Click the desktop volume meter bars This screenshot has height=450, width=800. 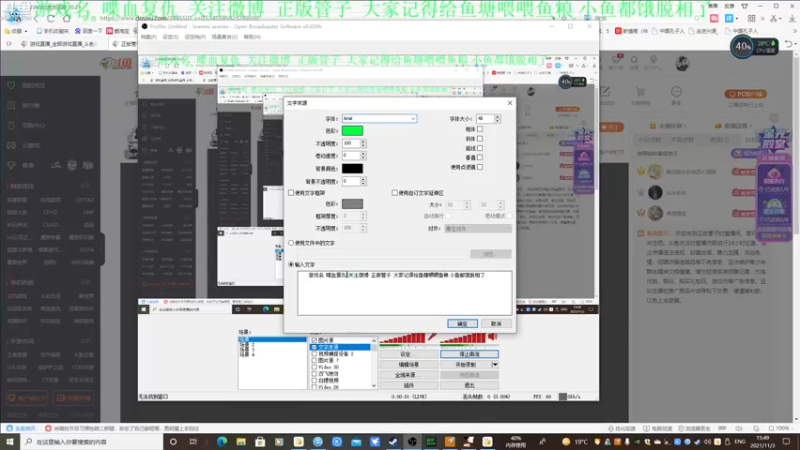coord(462,338)
